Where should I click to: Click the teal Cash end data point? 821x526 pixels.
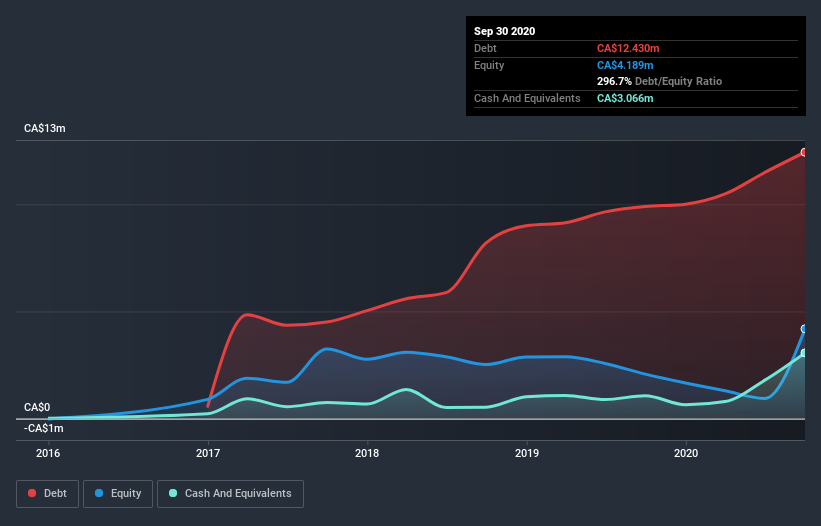tap(804, 353)
